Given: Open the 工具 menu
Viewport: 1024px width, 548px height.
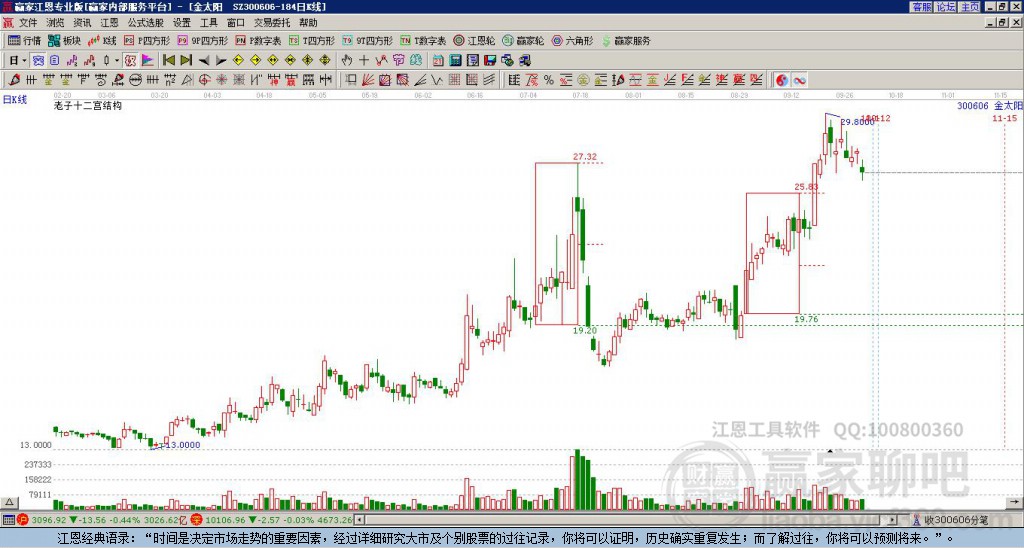Looking at the screenshot, I should [x=209, y=23].
